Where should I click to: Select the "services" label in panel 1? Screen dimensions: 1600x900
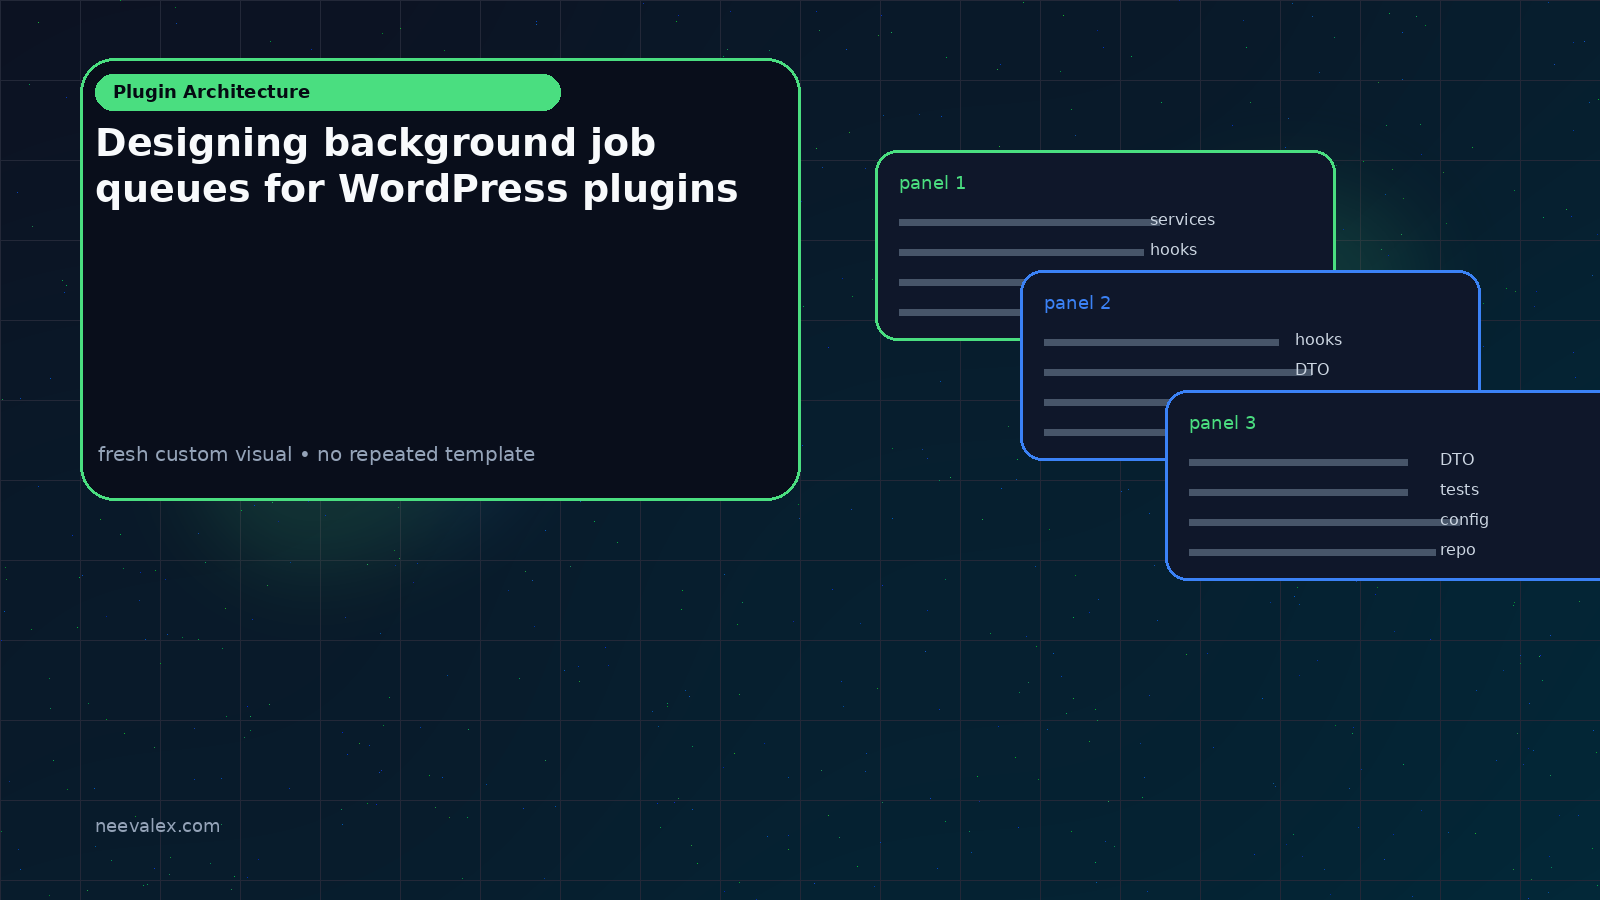pyautogui.click(x=1182, y=220)
